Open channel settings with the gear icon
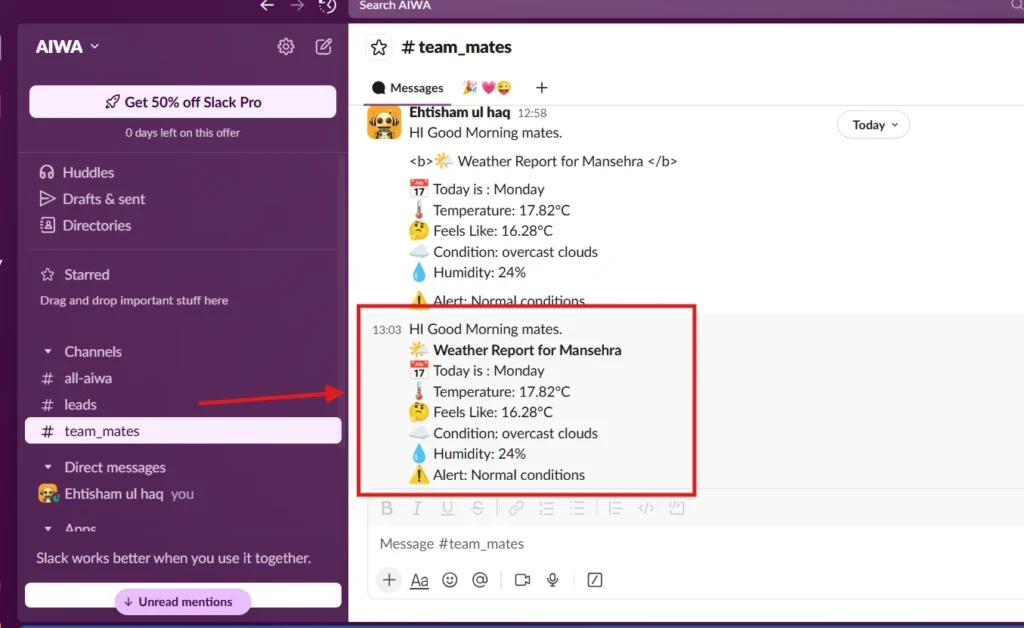The image size is (1024, 628). (x=285, y=46)
